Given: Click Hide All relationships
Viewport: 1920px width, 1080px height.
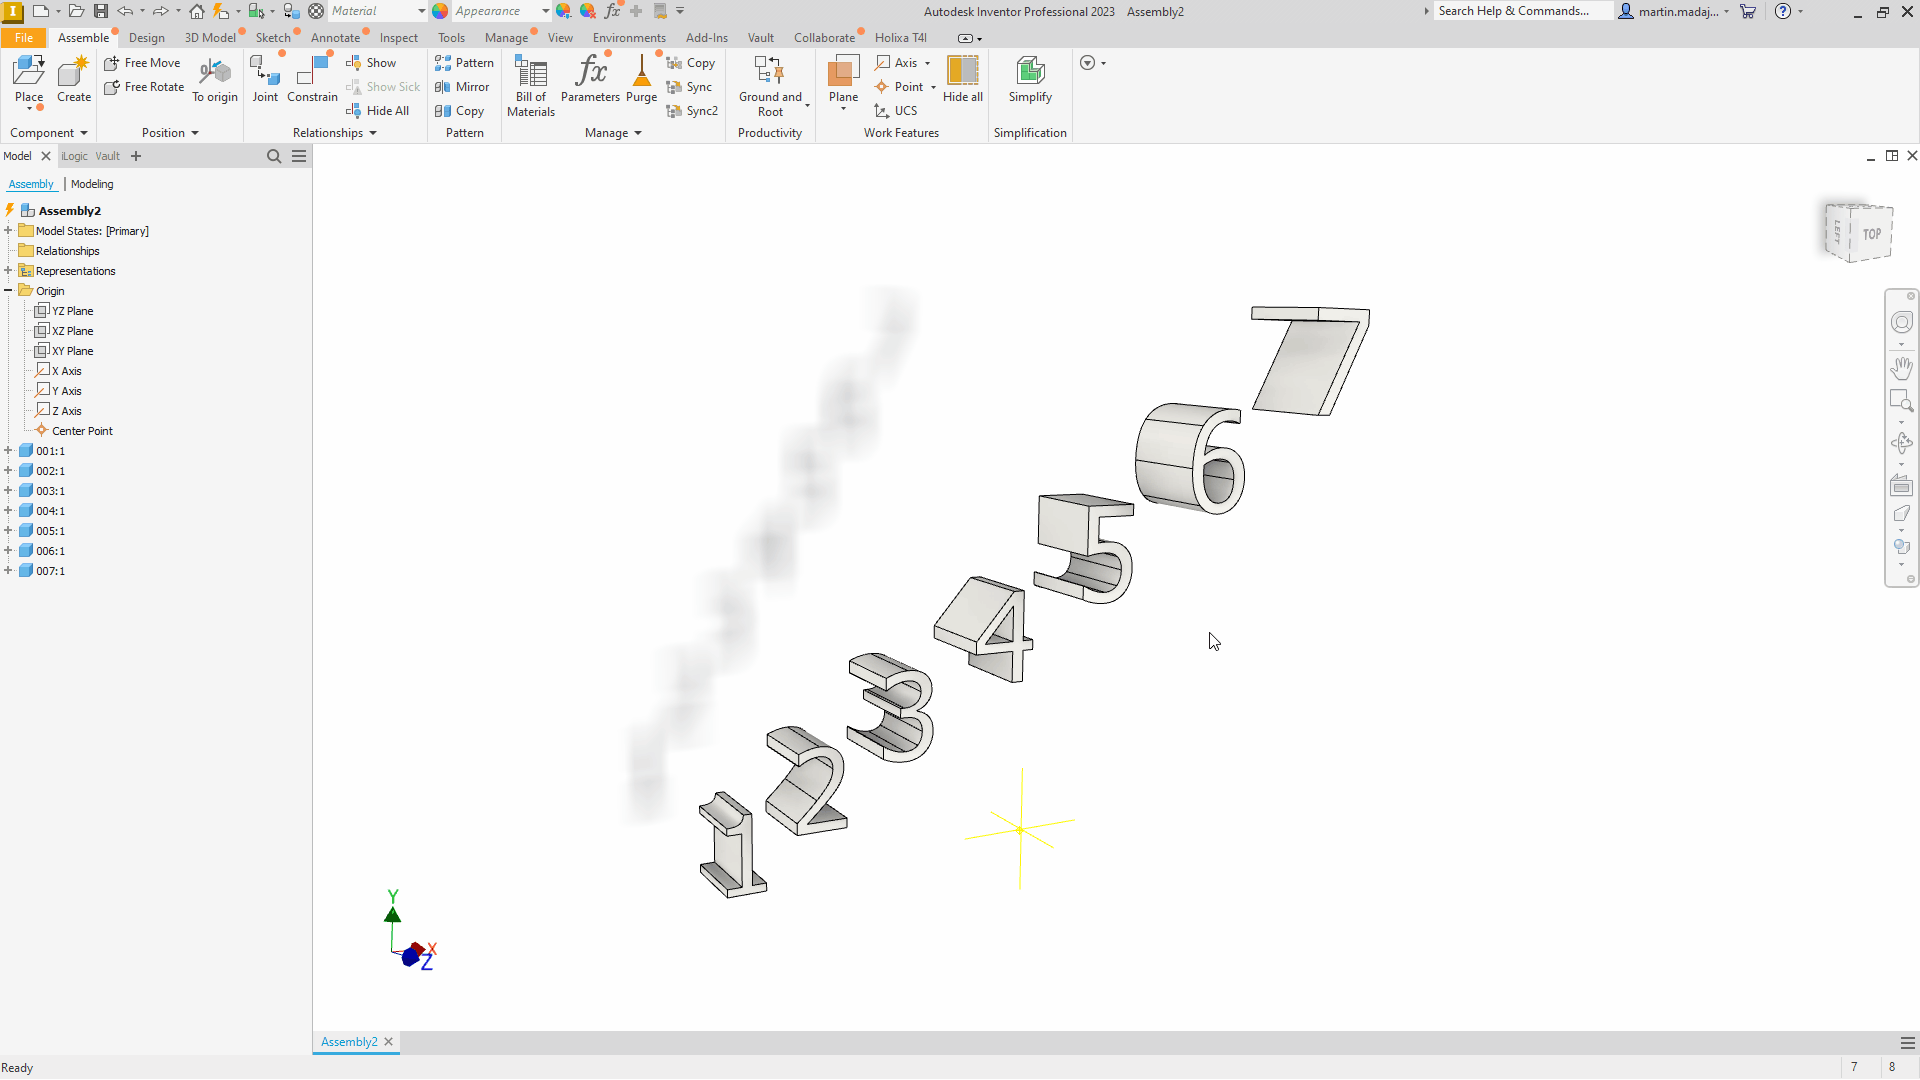Looking at the screenshot, I should (386, 111).
